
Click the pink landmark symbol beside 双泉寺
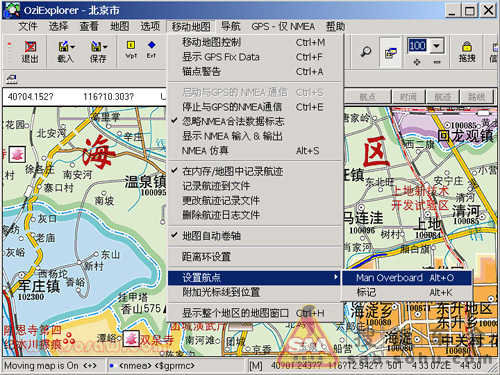point(131,339)
